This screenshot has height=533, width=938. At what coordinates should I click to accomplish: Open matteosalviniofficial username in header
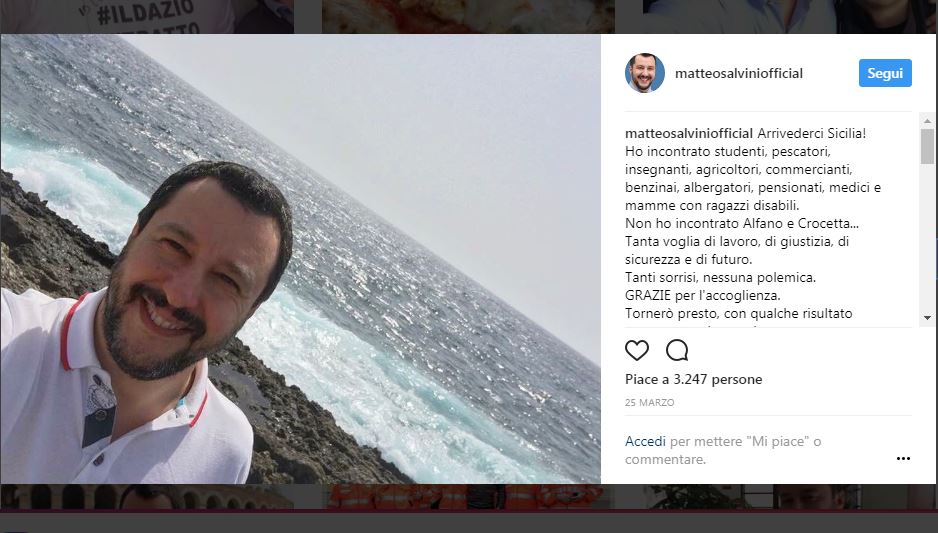click(739, 73)
